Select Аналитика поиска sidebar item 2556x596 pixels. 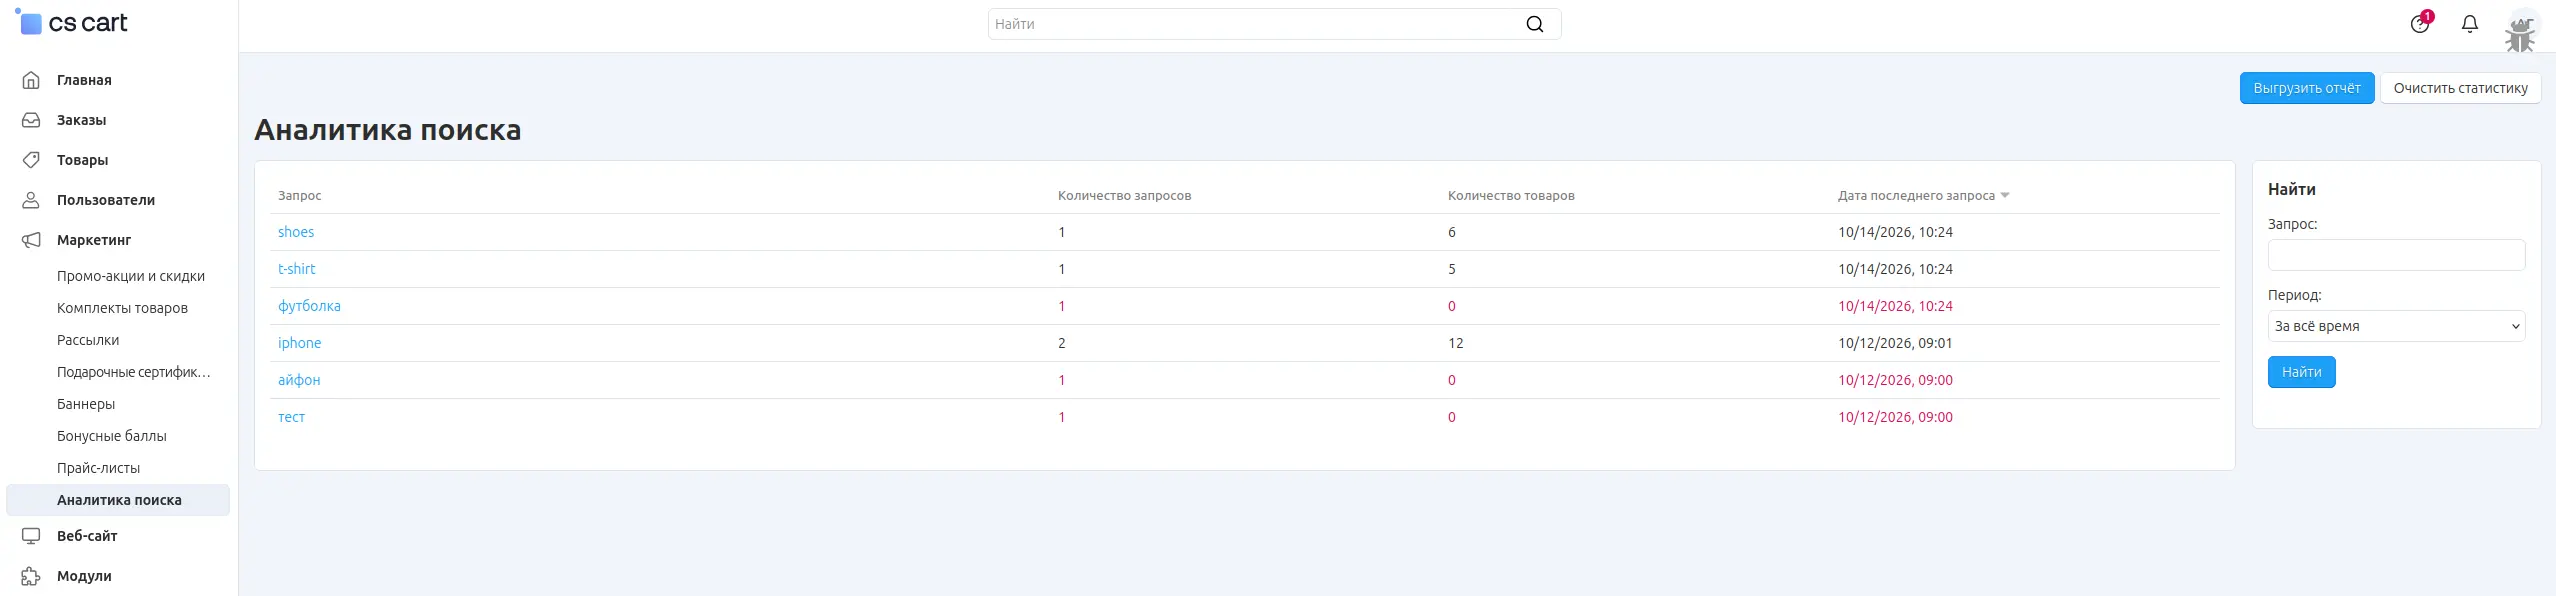[x=118, y=500]
